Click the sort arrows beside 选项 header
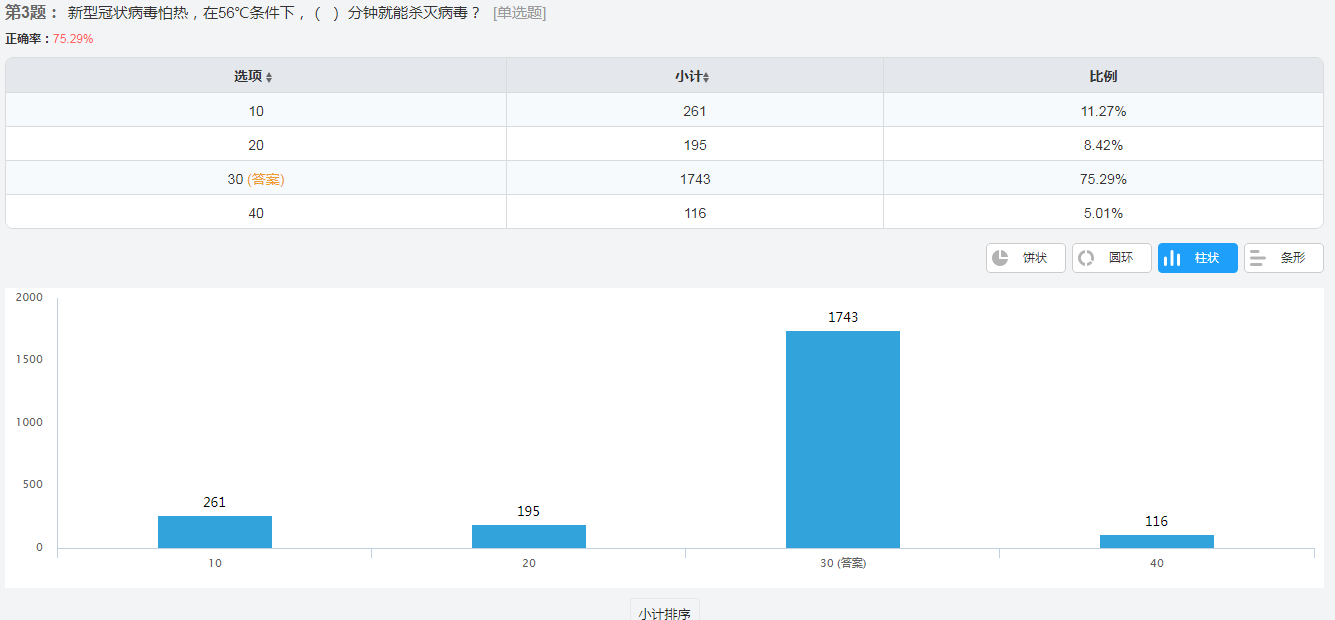 click(x=269, y=77)
